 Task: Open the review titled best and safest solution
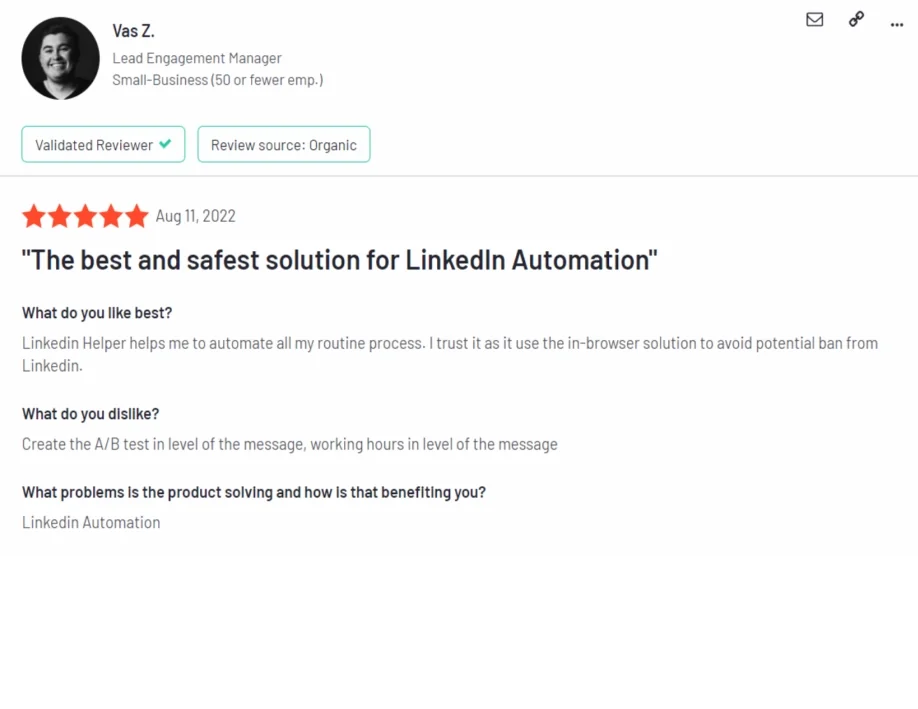340,259
